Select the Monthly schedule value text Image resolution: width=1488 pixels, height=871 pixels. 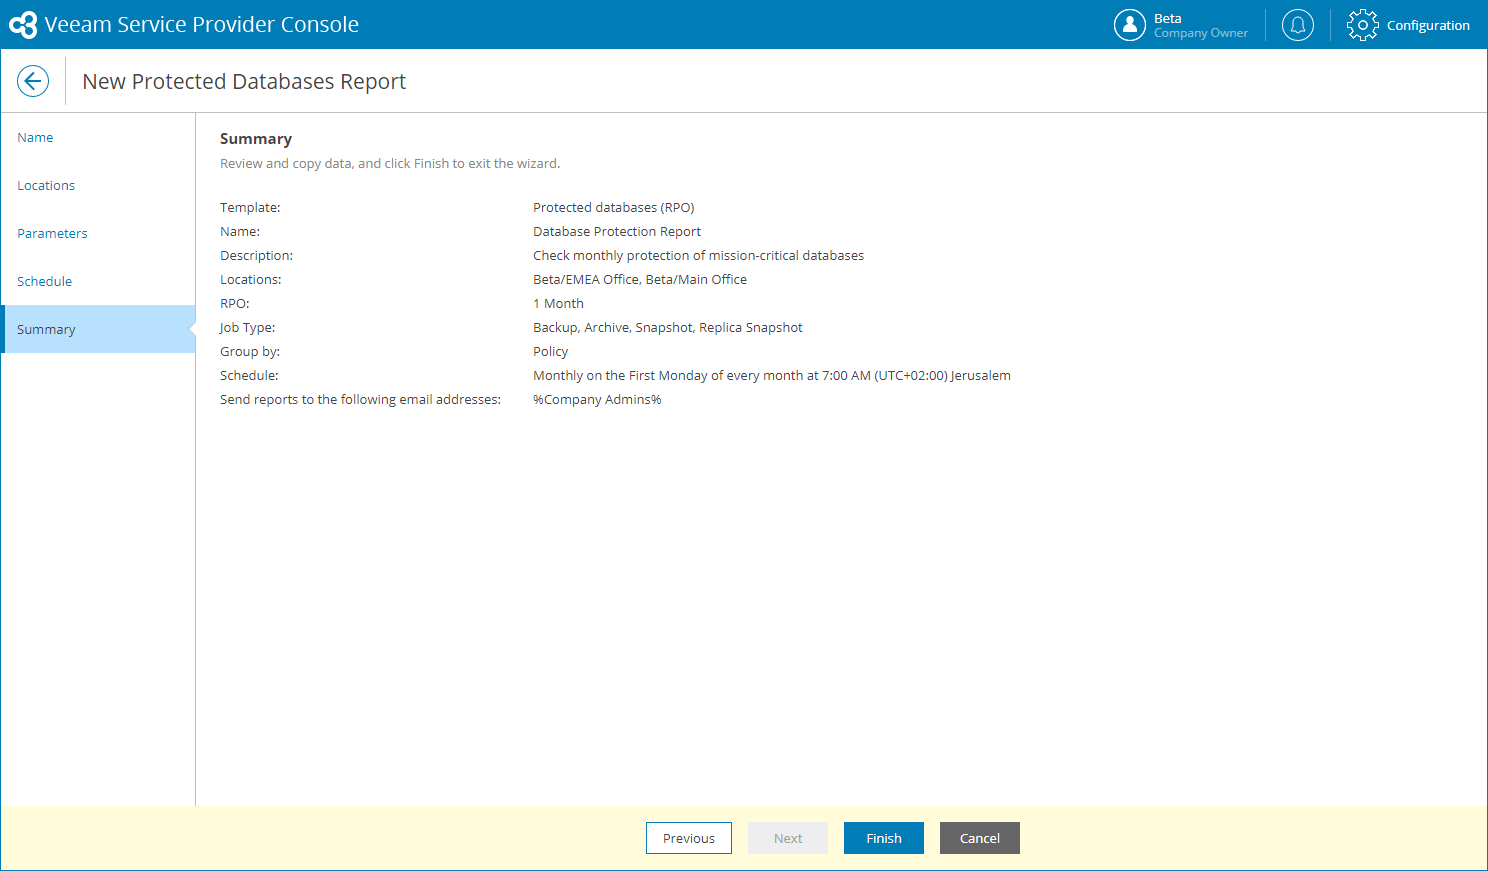point(772,375)
